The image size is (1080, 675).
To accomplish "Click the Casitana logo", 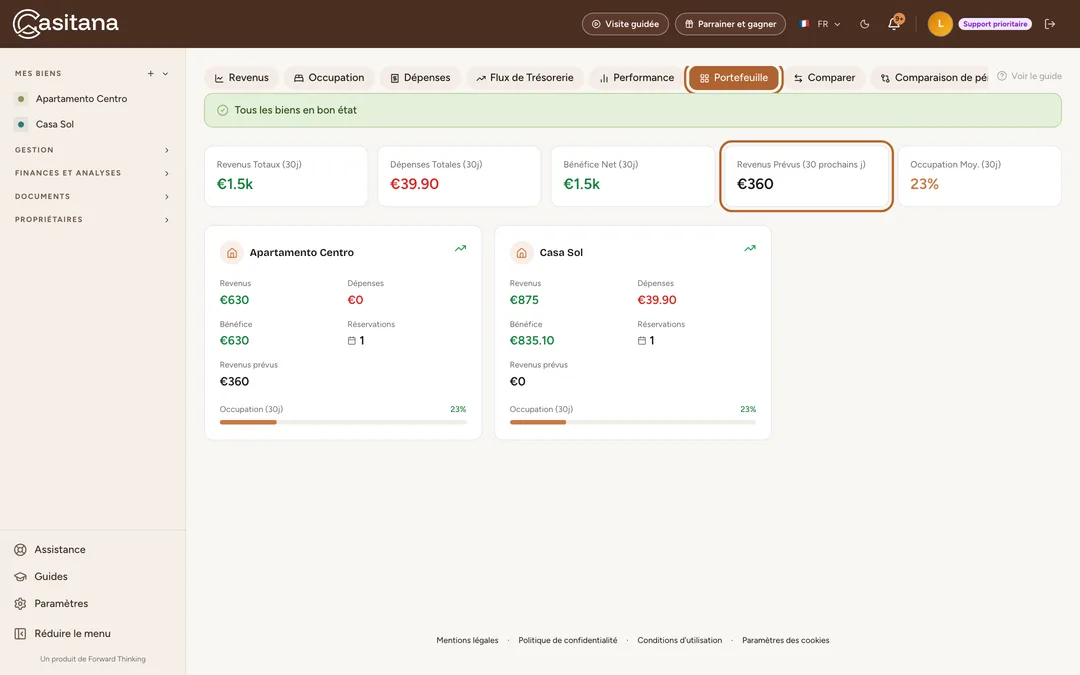I will pyautogui.click(x=65, y=23).
